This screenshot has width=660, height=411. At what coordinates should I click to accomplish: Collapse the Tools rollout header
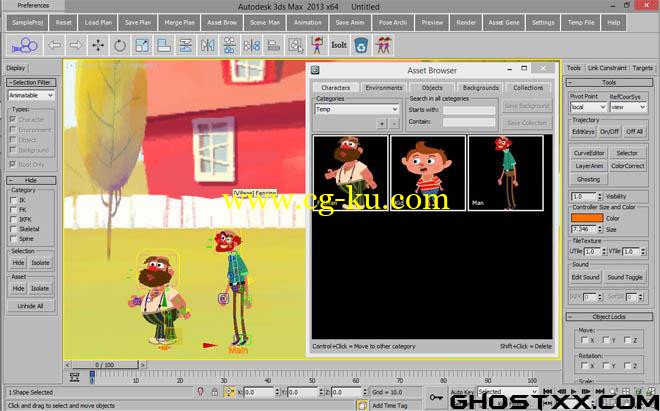(609, 83)
